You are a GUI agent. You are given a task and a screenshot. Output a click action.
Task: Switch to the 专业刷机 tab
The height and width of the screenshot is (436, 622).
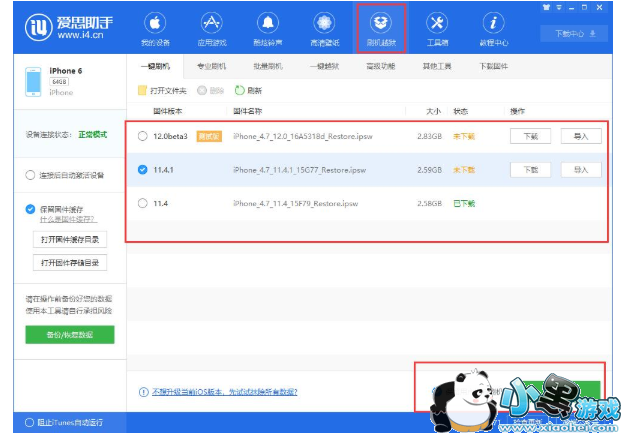tap(211, 66)
